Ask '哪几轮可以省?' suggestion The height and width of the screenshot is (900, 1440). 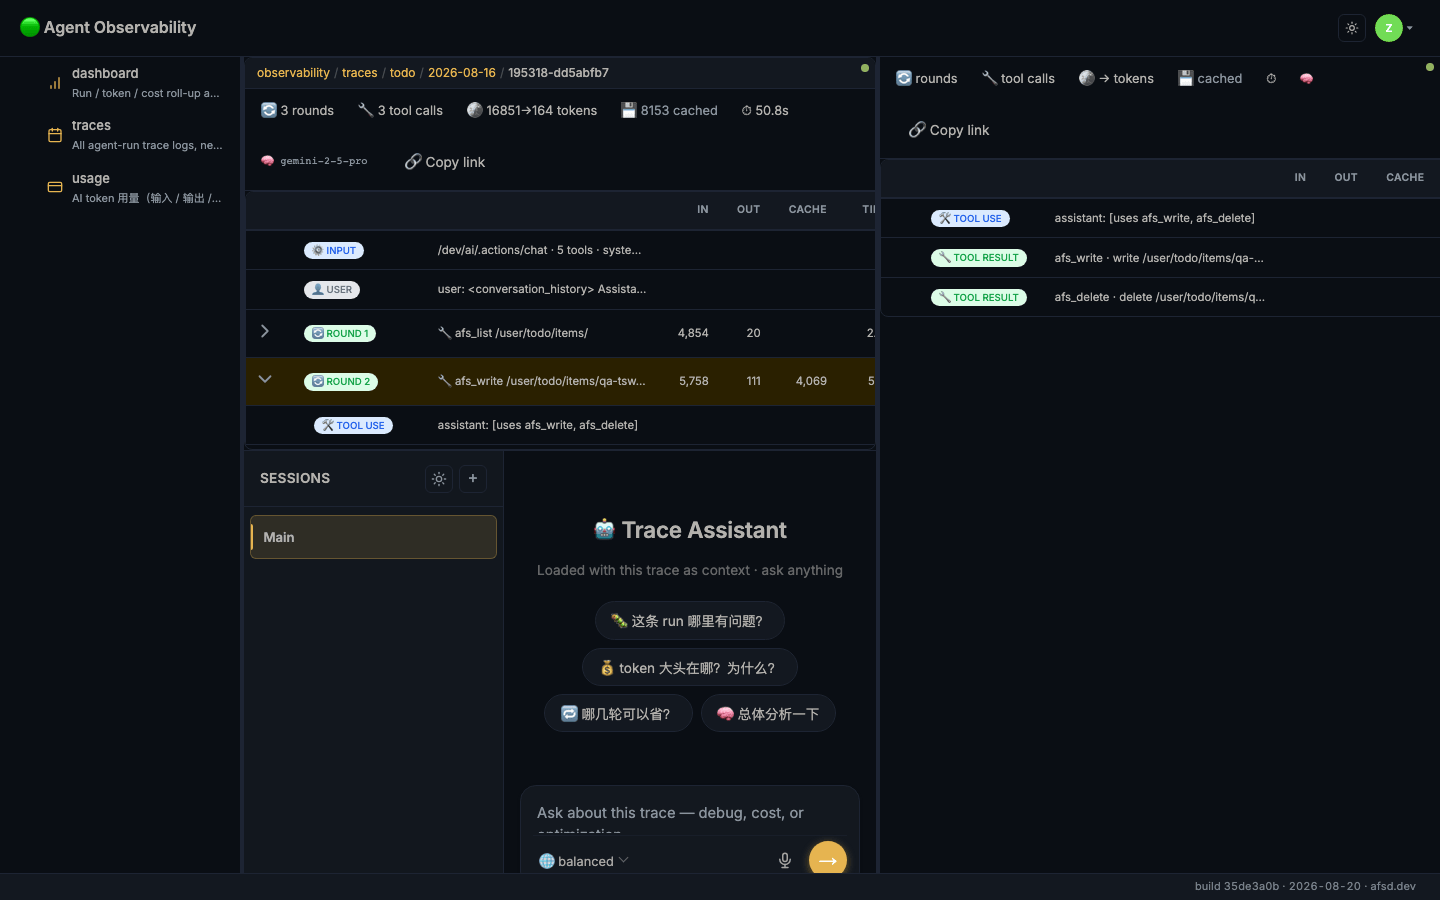(618, 713)
